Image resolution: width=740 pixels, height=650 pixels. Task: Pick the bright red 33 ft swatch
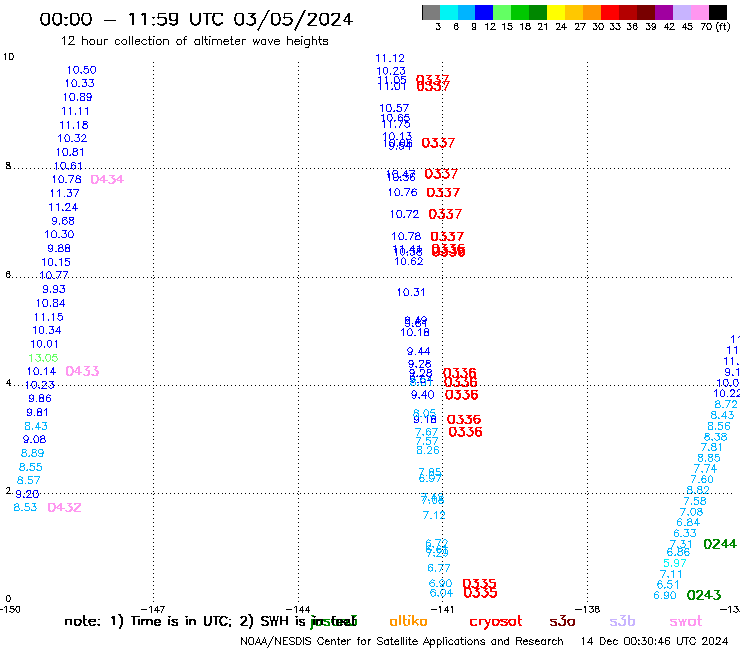coord(610,12)
